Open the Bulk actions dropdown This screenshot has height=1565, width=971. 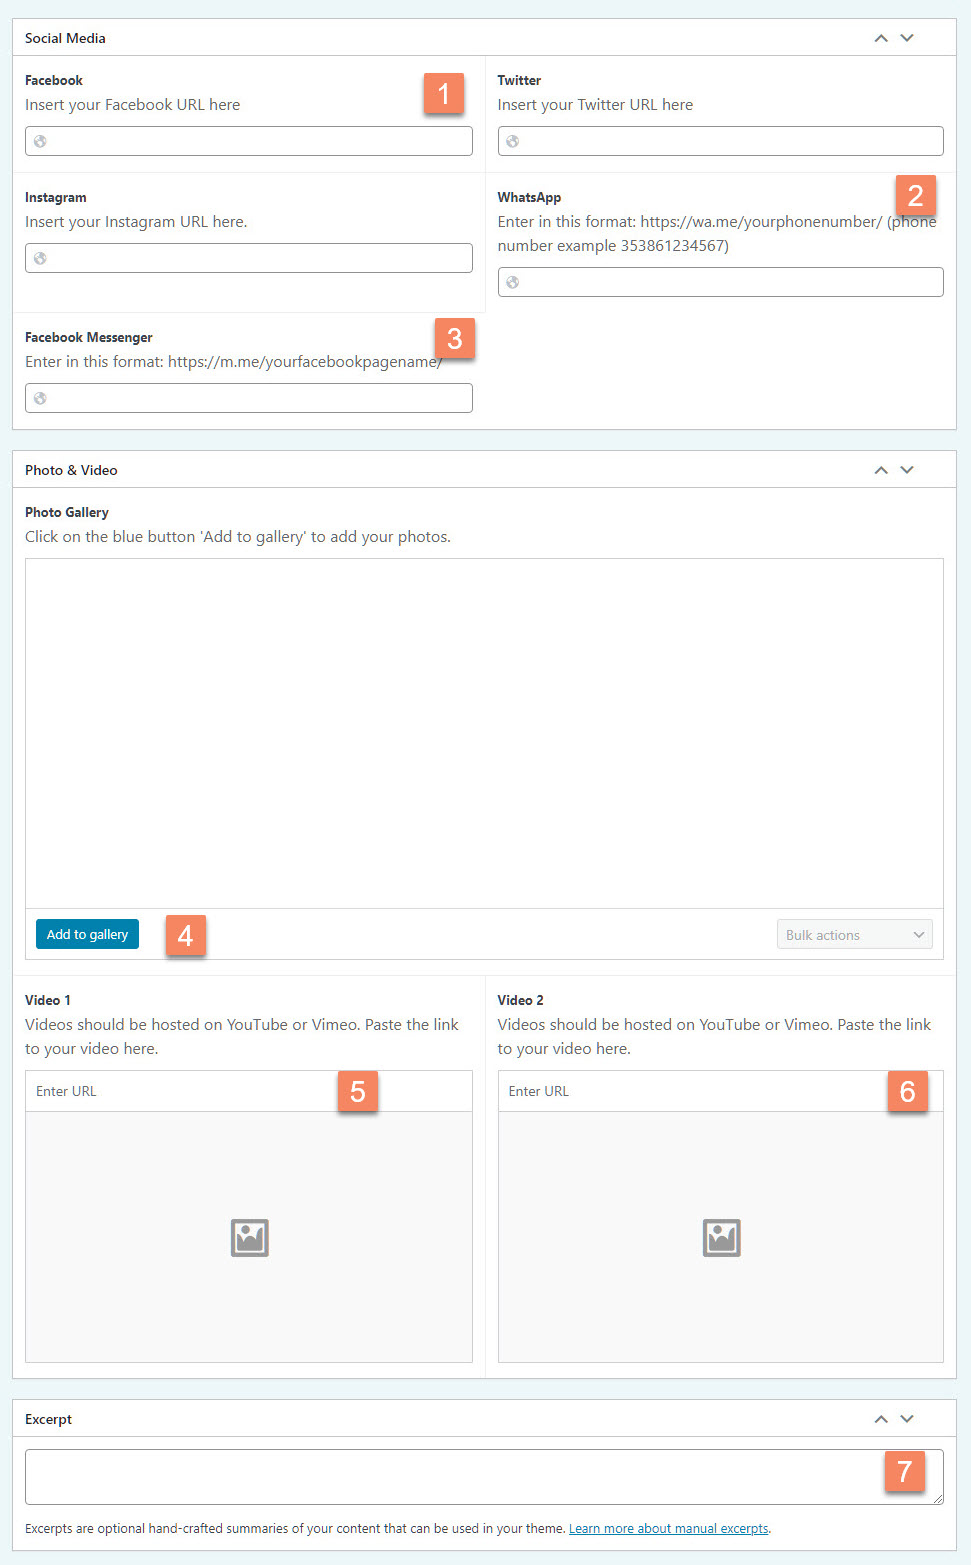pyautogui.click(x=854, y=934)
